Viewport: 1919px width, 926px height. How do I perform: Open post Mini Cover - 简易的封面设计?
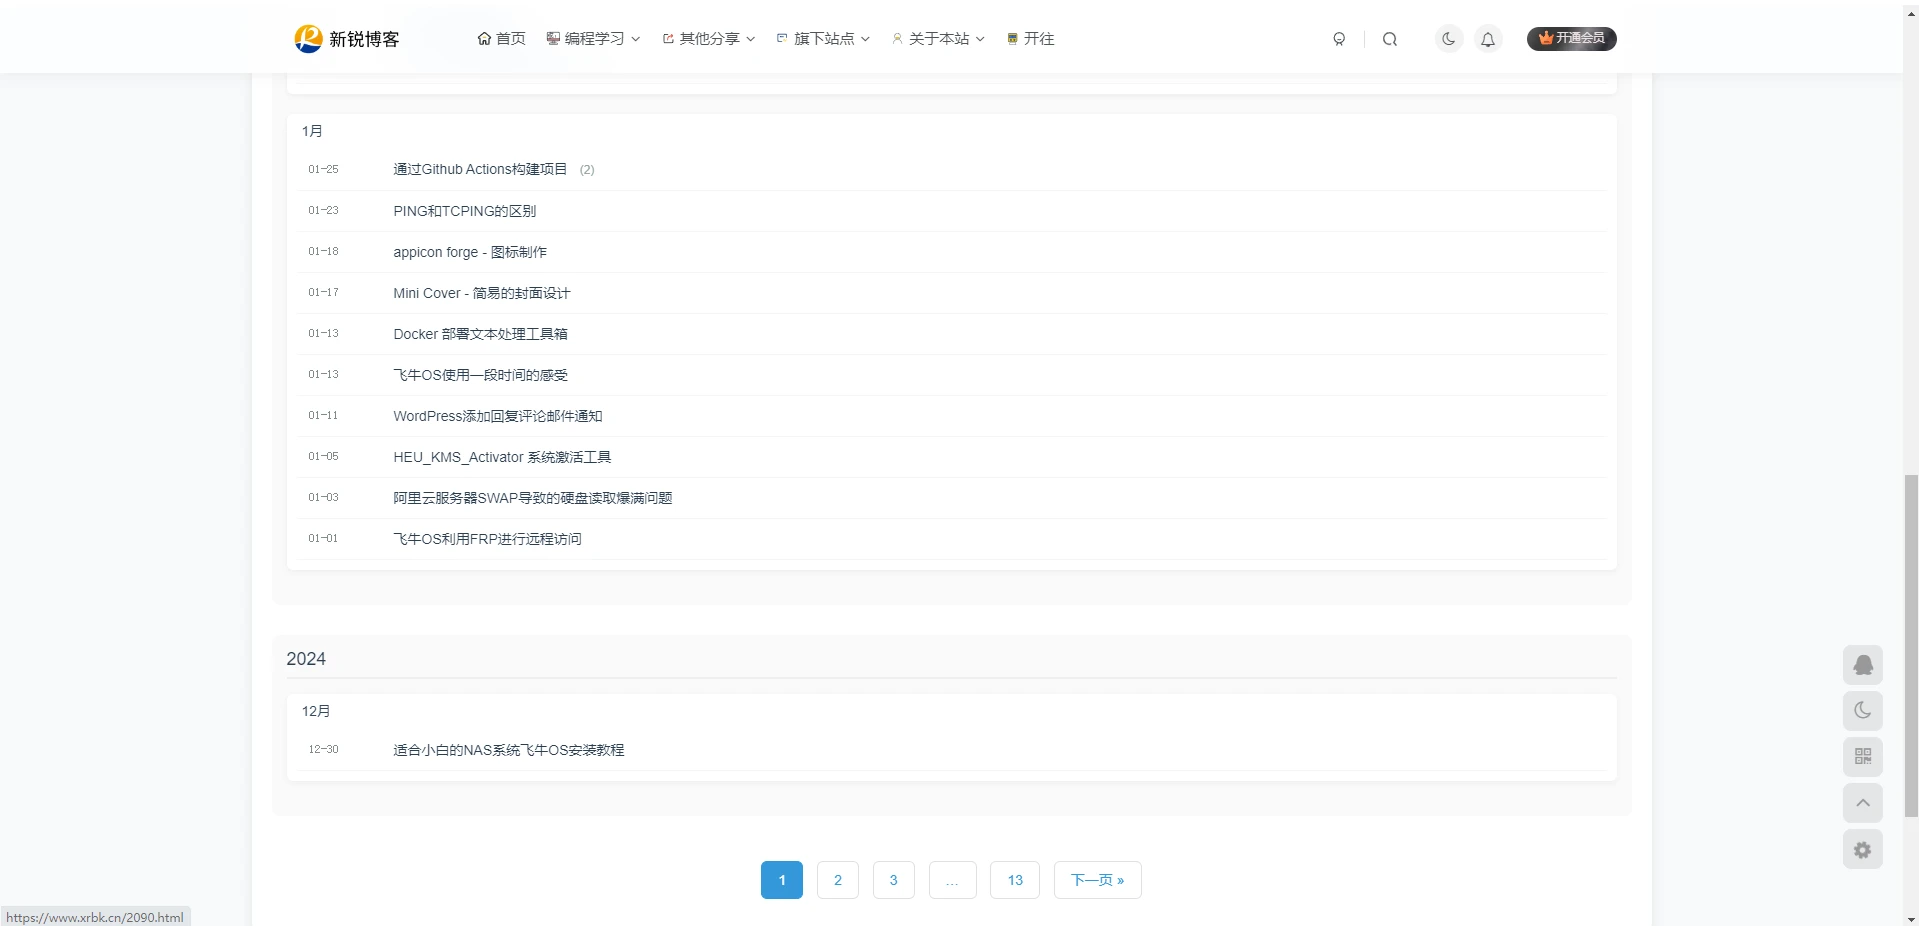tap(481, 293)
